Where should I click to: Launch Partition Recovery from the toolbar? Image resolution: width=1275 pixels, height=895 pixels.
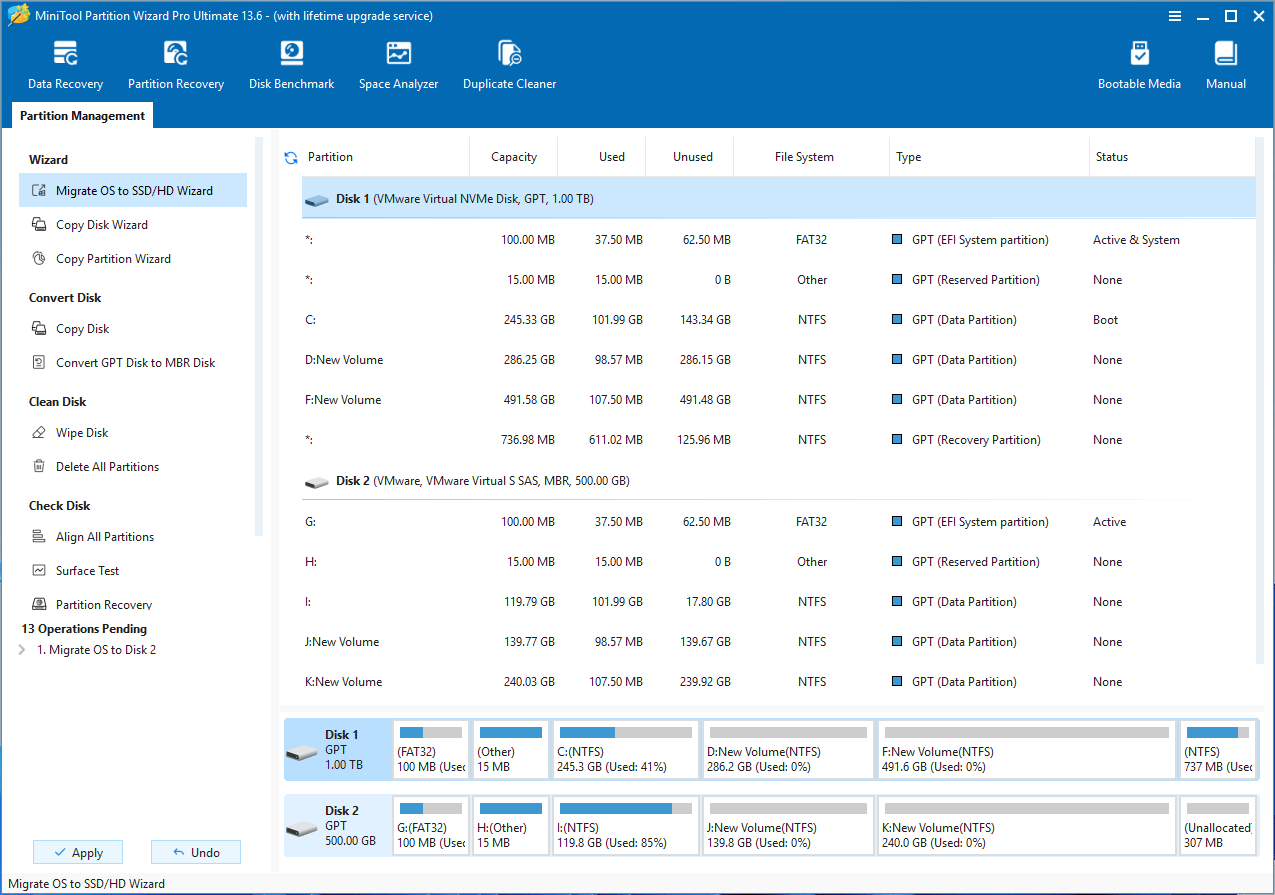[x=176, y=66]
